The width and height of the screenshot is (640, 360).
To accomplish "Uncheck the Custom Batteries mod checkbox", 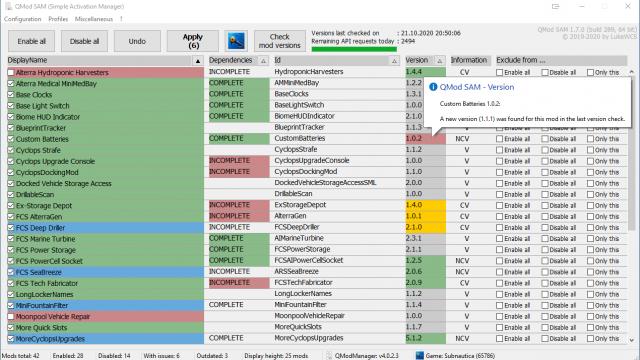I will click(x=11, y=139).
